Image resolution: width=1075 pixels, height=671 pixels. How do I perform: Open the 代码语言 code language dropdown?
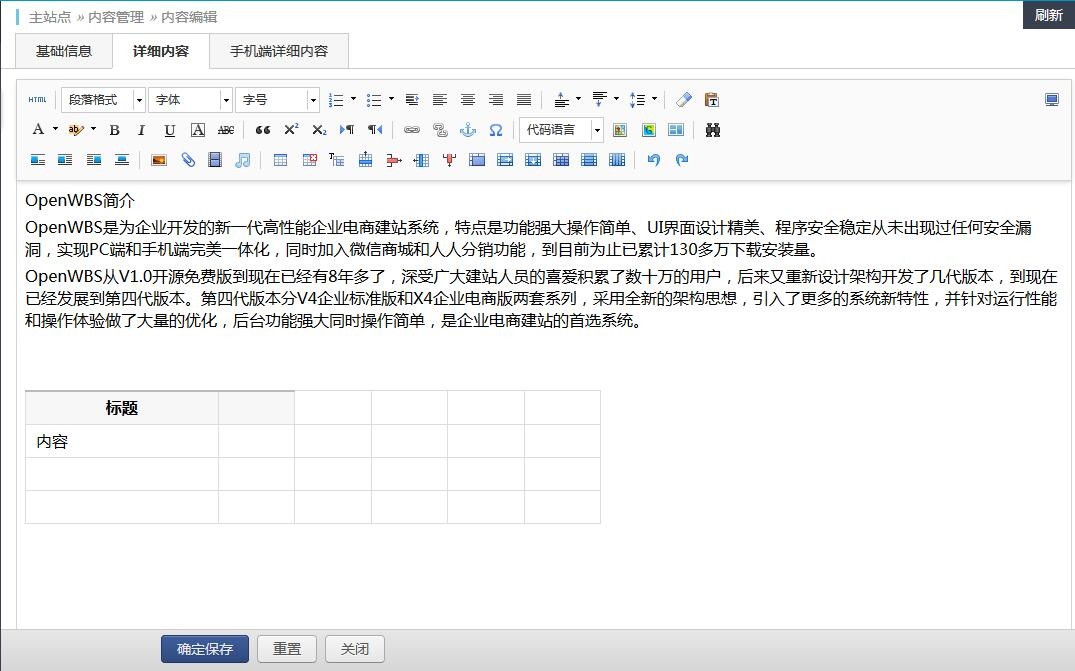point(561,130)
